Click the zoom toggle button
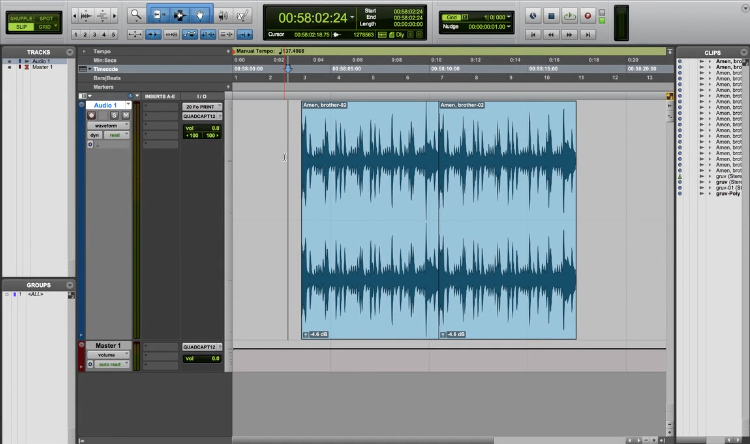The image size is (750, 444). (x=135, y=34)
